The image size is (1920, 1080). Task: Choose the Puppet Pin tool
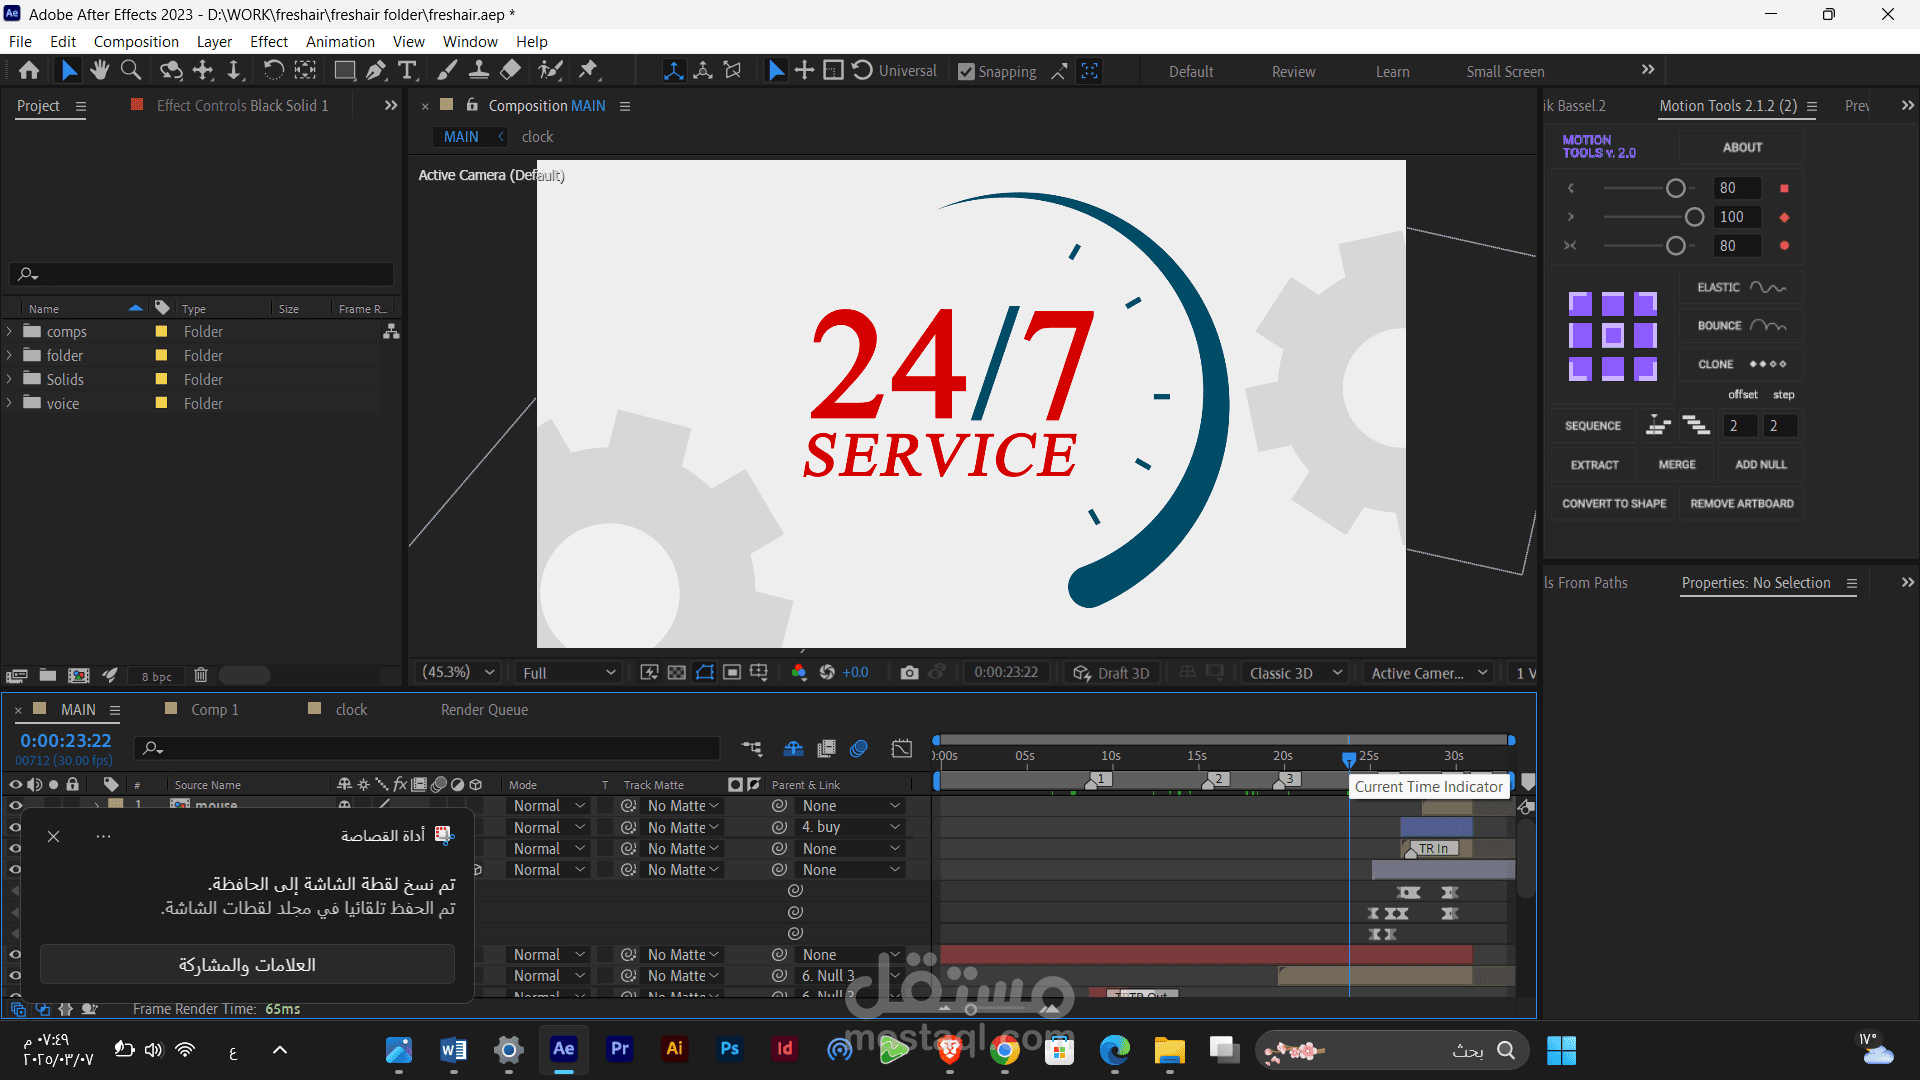tap(588, 70)
